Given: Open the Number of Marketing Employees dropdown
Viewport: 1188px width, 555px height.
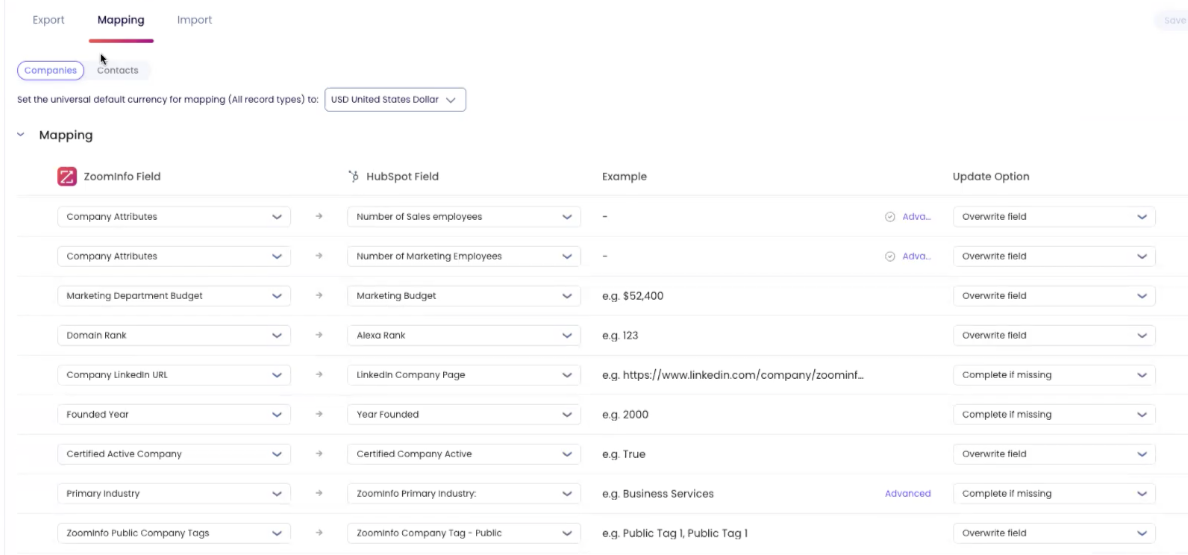Looking at the screenshot, I should [x=464, y=256].
